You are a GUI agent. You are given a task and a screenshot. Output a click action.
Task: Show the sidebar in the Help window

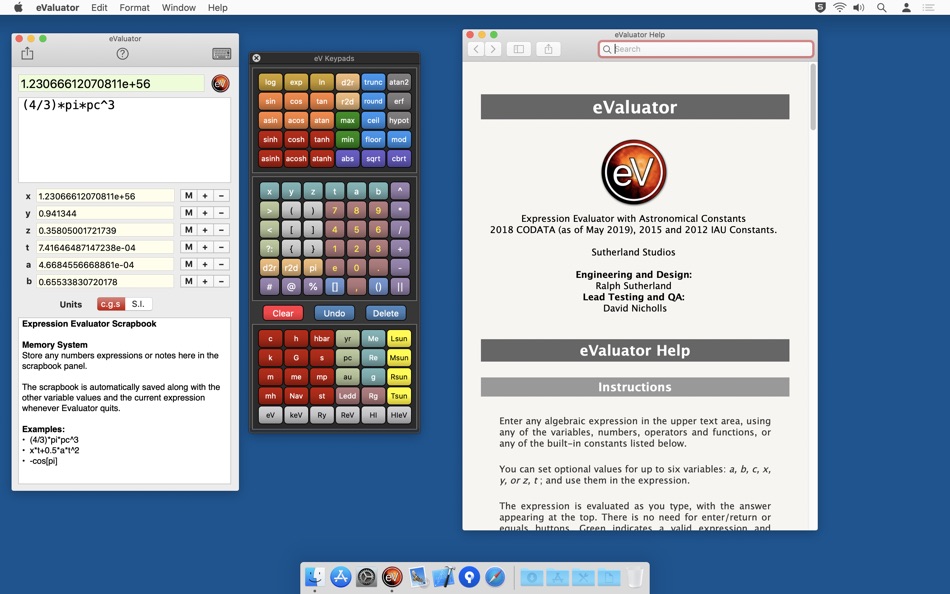[519, 49]
